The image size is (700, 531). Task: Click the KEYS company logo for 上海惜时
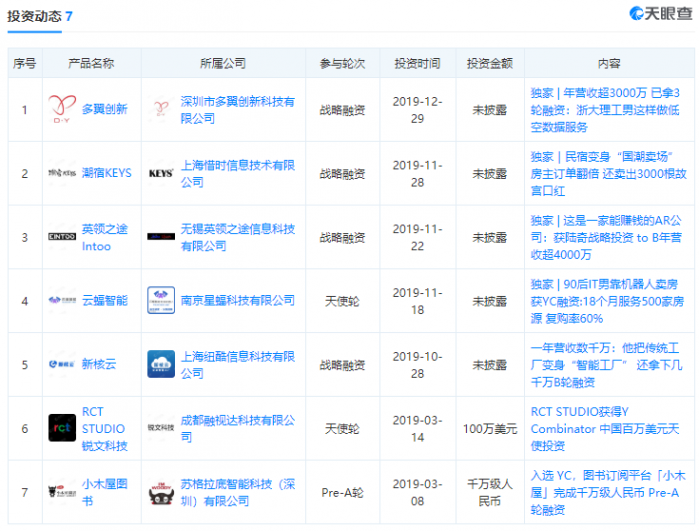point(161,173)
